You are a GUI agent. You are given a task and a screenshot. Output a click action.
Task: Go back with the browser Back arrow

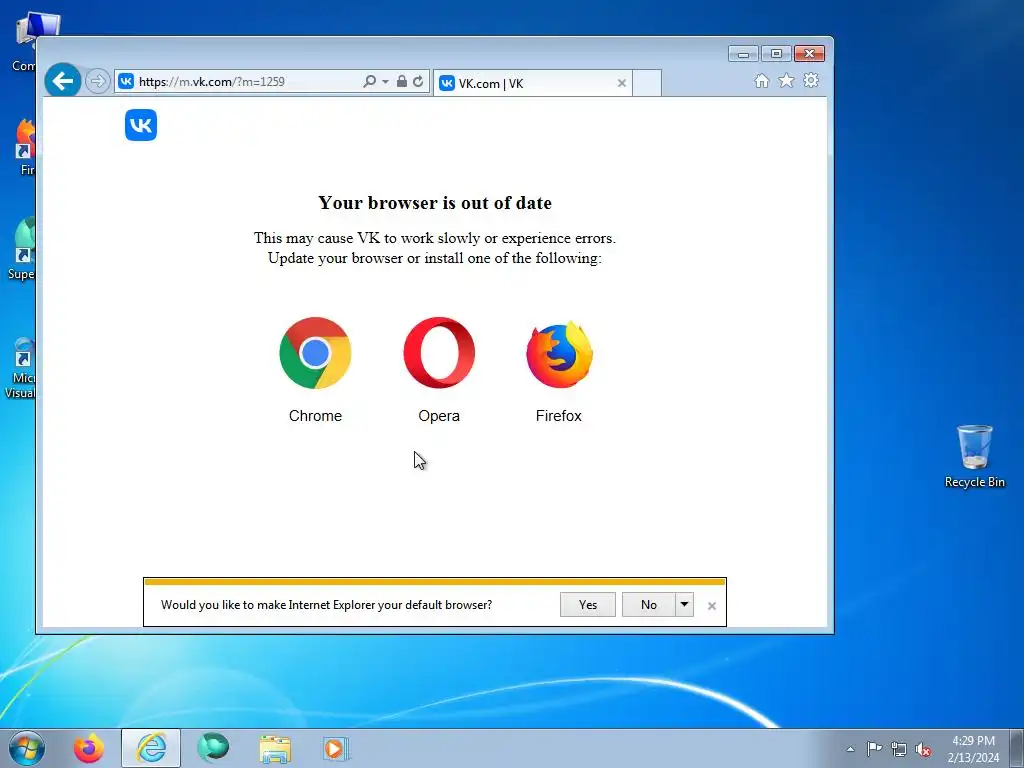(63, 81)
